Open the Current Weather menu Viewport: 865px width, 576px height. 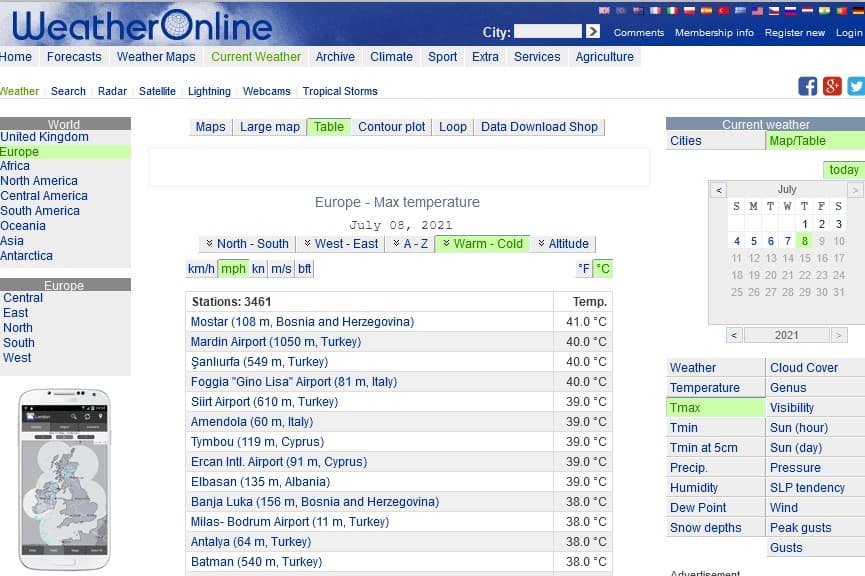coord(256,57)
